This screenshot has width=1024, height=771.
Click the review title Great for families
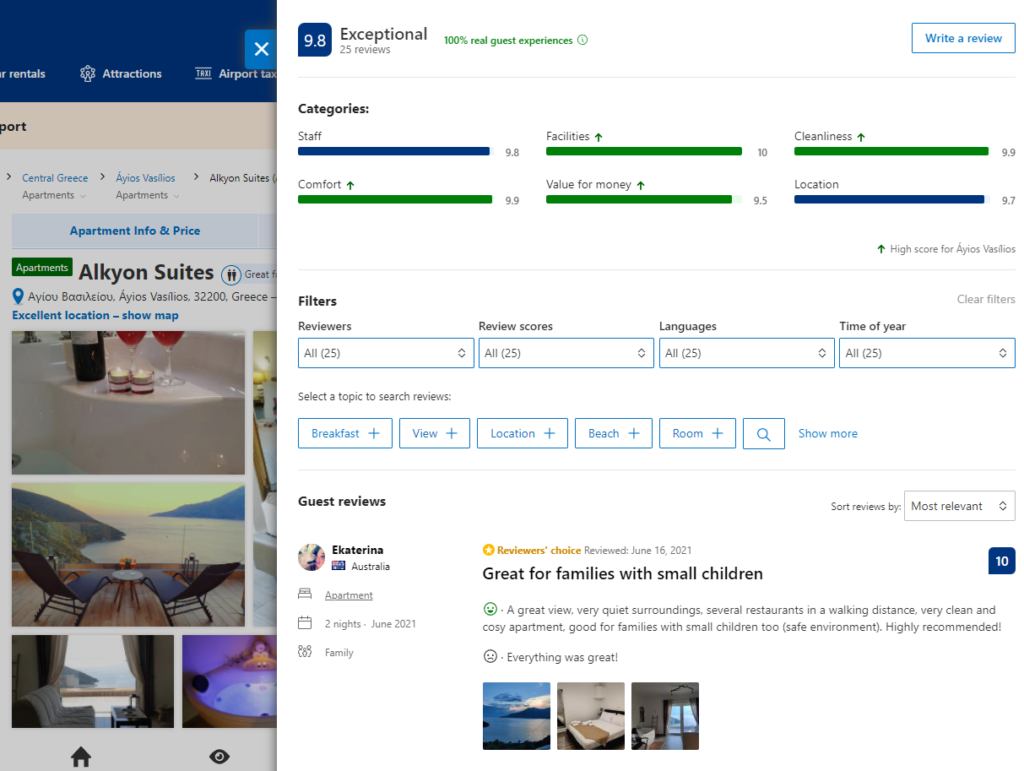click(x=622, y=573)
